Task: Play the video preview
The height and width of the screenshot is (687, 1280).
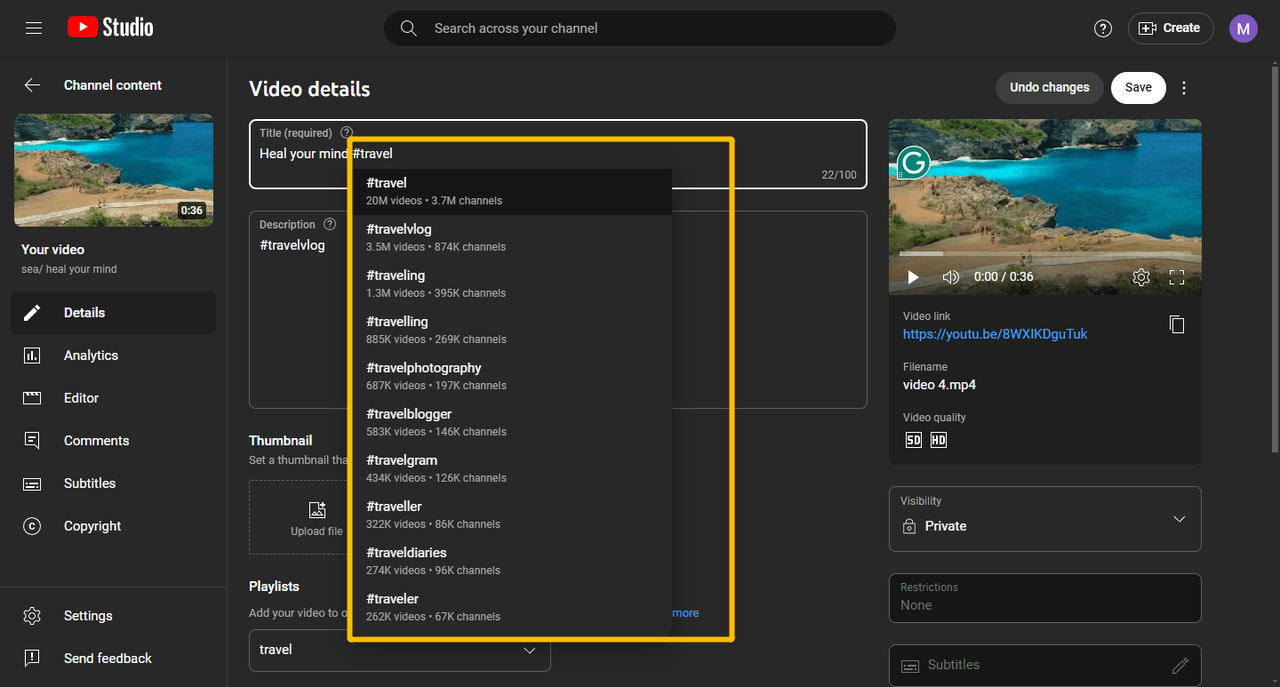Action: [912, 277]
